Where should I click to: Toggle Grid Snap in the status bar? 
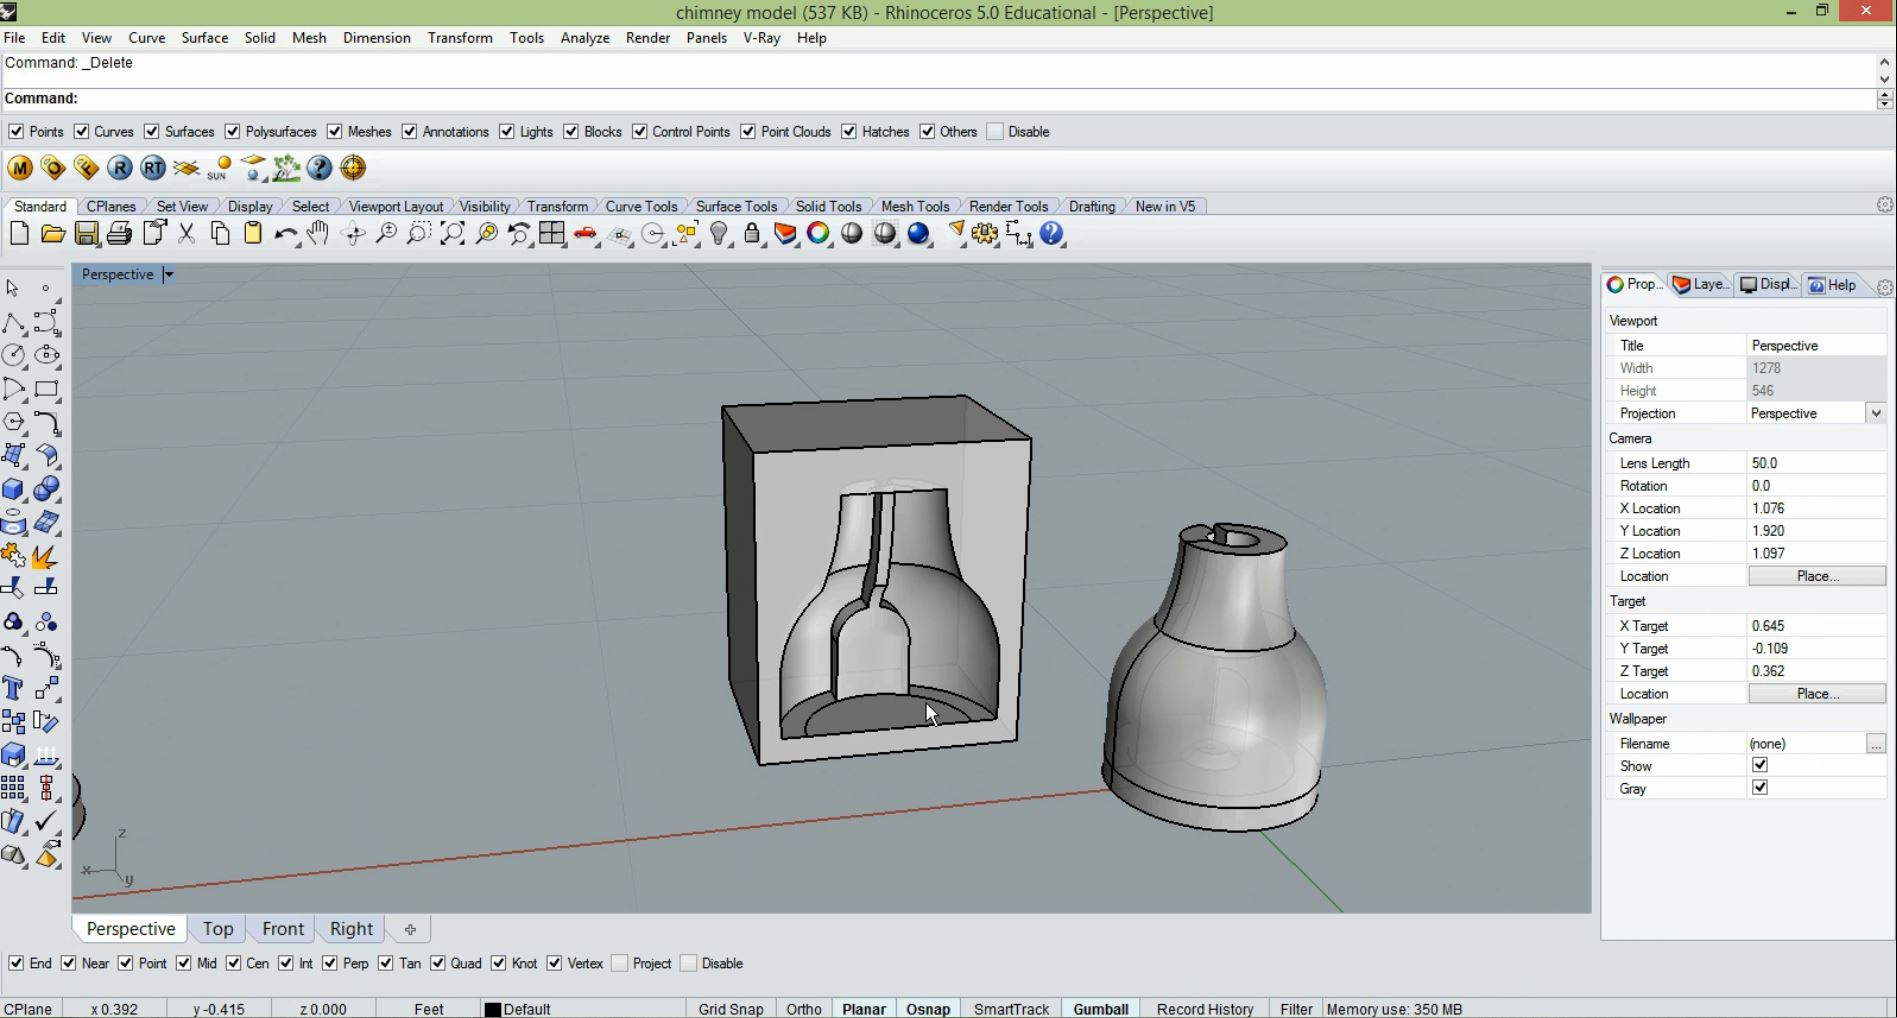coord(730,1009)
